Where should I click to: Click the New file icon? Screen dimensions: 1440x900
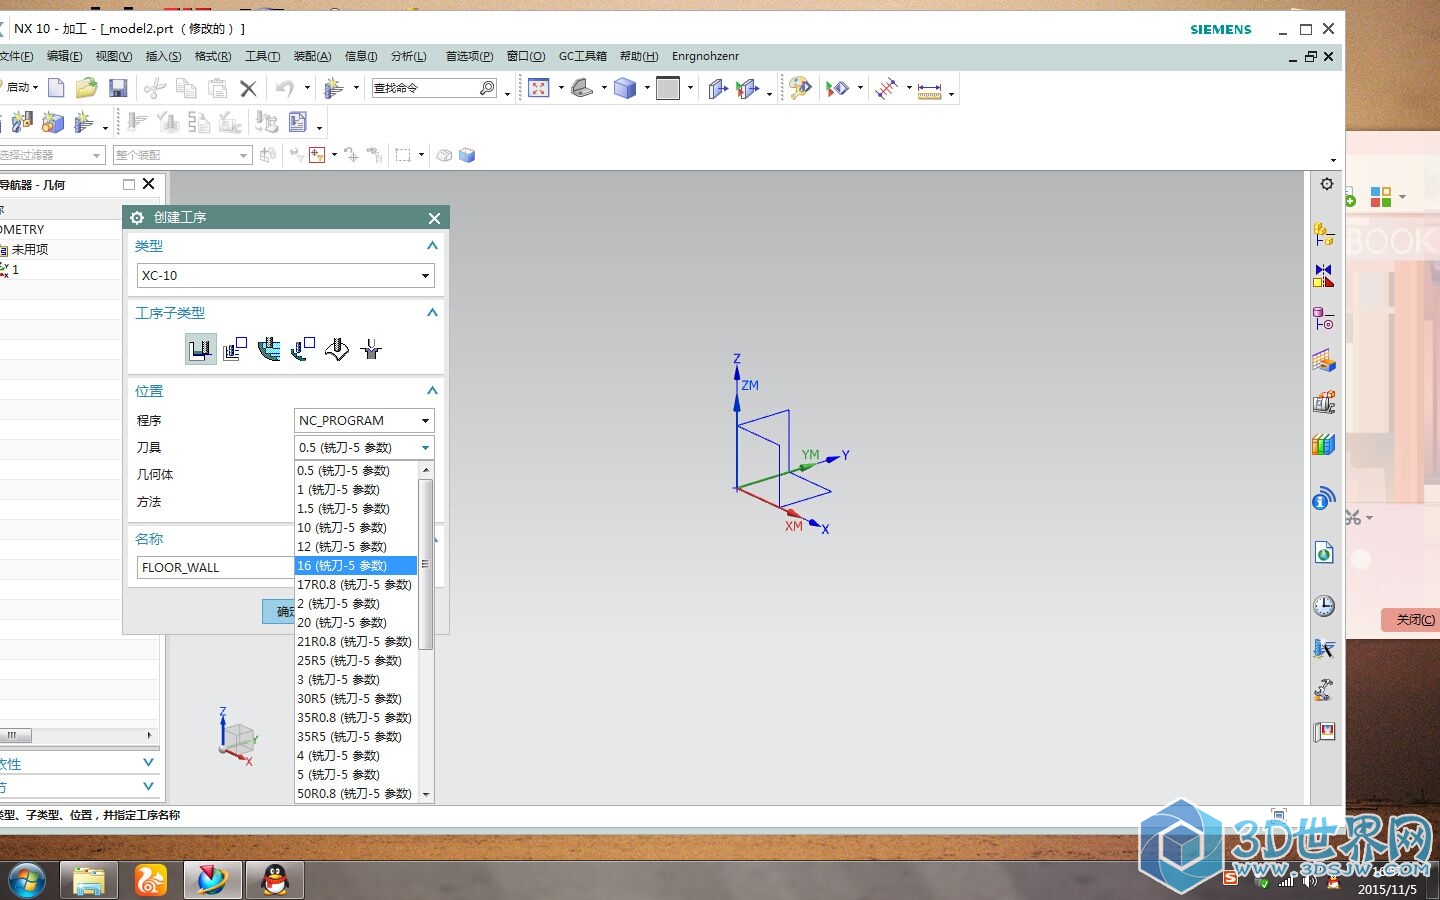[x=56, y=88]
